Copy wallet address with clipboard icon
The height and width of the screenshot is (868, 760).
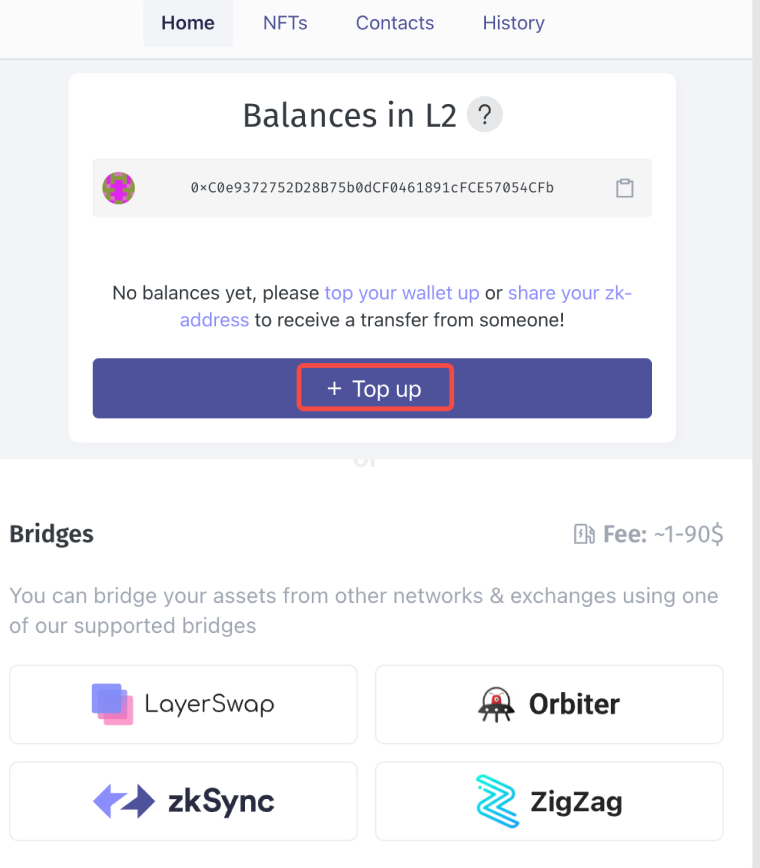click(x=624, y=188)
